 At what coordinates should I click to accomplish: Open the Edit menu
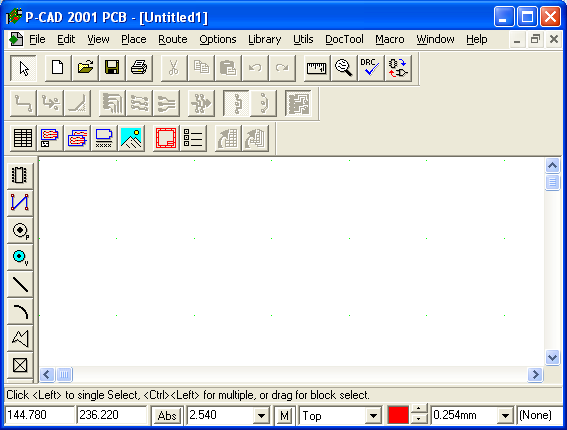point(66,39)
